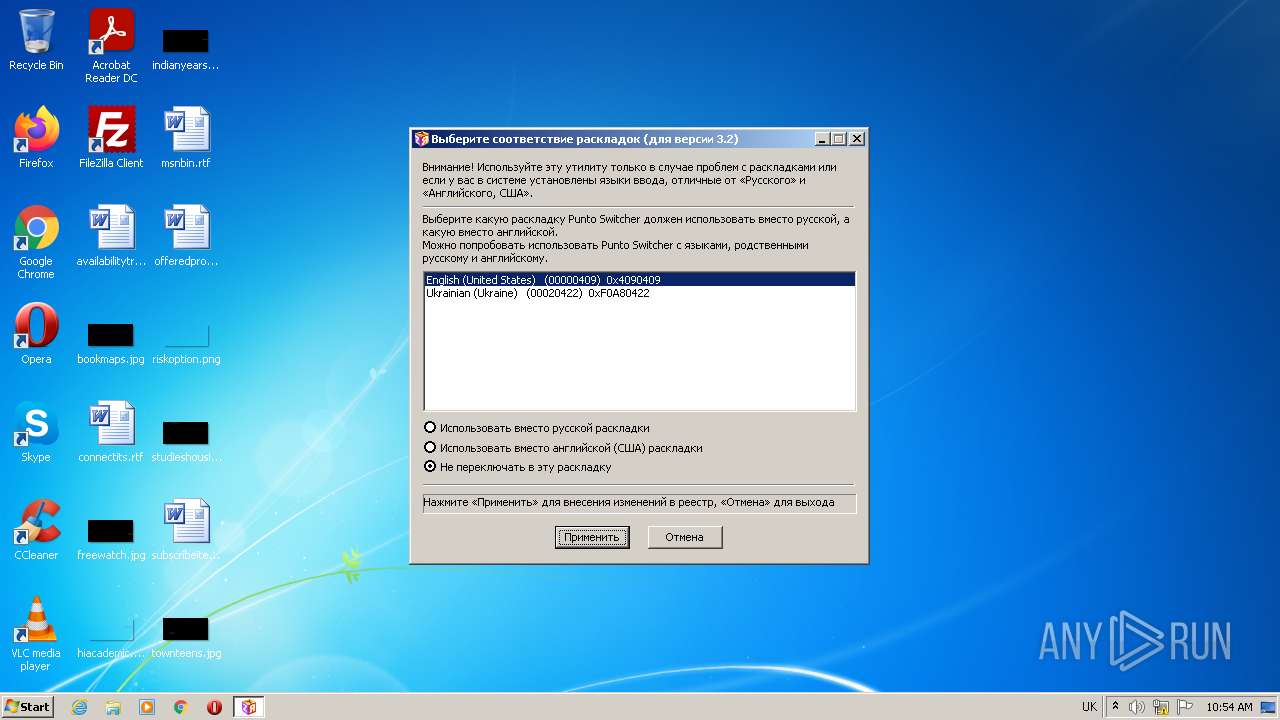Open the volume tray icon

point(1137,707)
